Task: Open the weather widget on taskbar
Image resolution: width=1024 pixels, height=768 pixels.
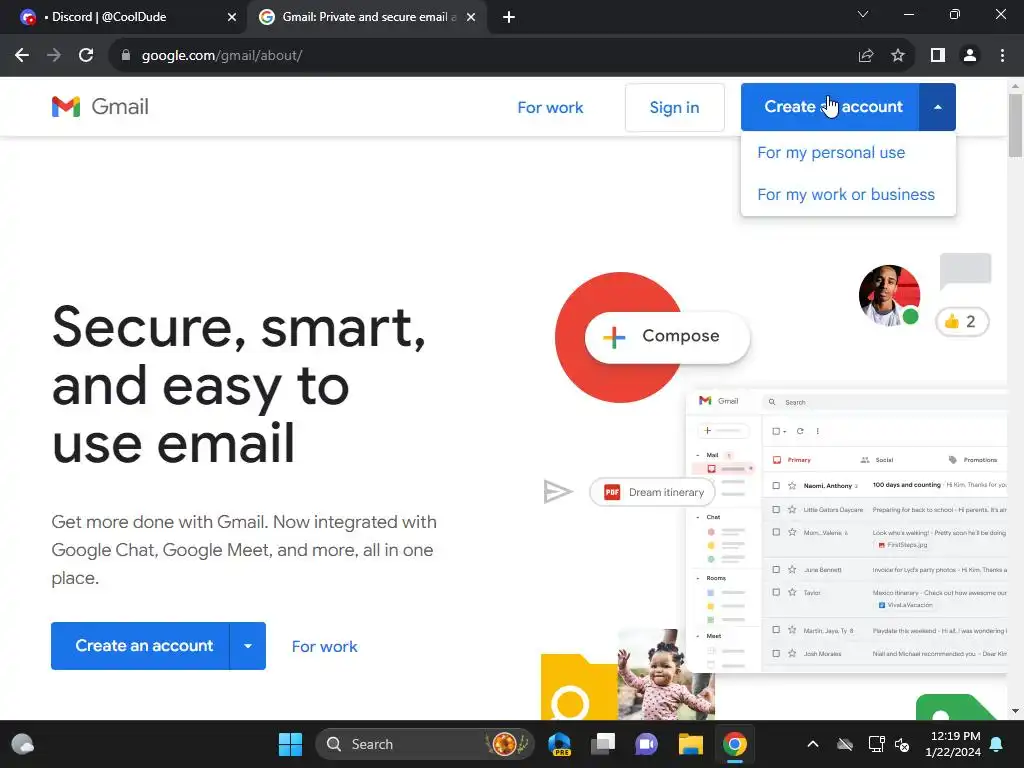Action: 23,744
